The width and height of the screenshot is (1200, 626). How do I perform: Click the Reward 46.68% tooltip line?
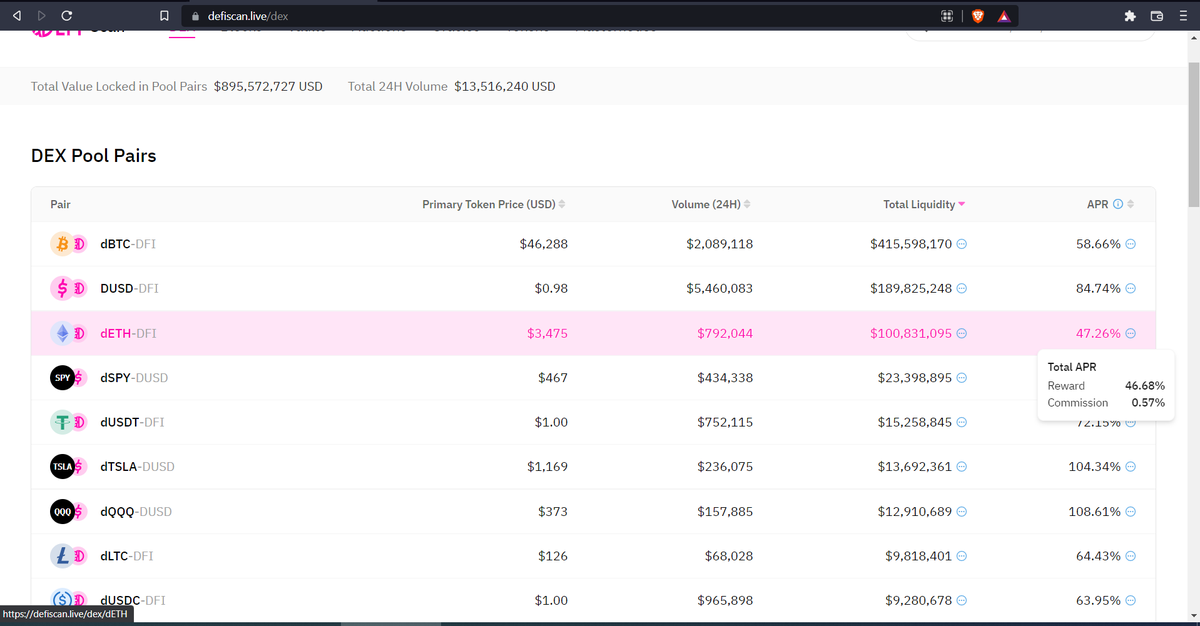click(1106, 385)
